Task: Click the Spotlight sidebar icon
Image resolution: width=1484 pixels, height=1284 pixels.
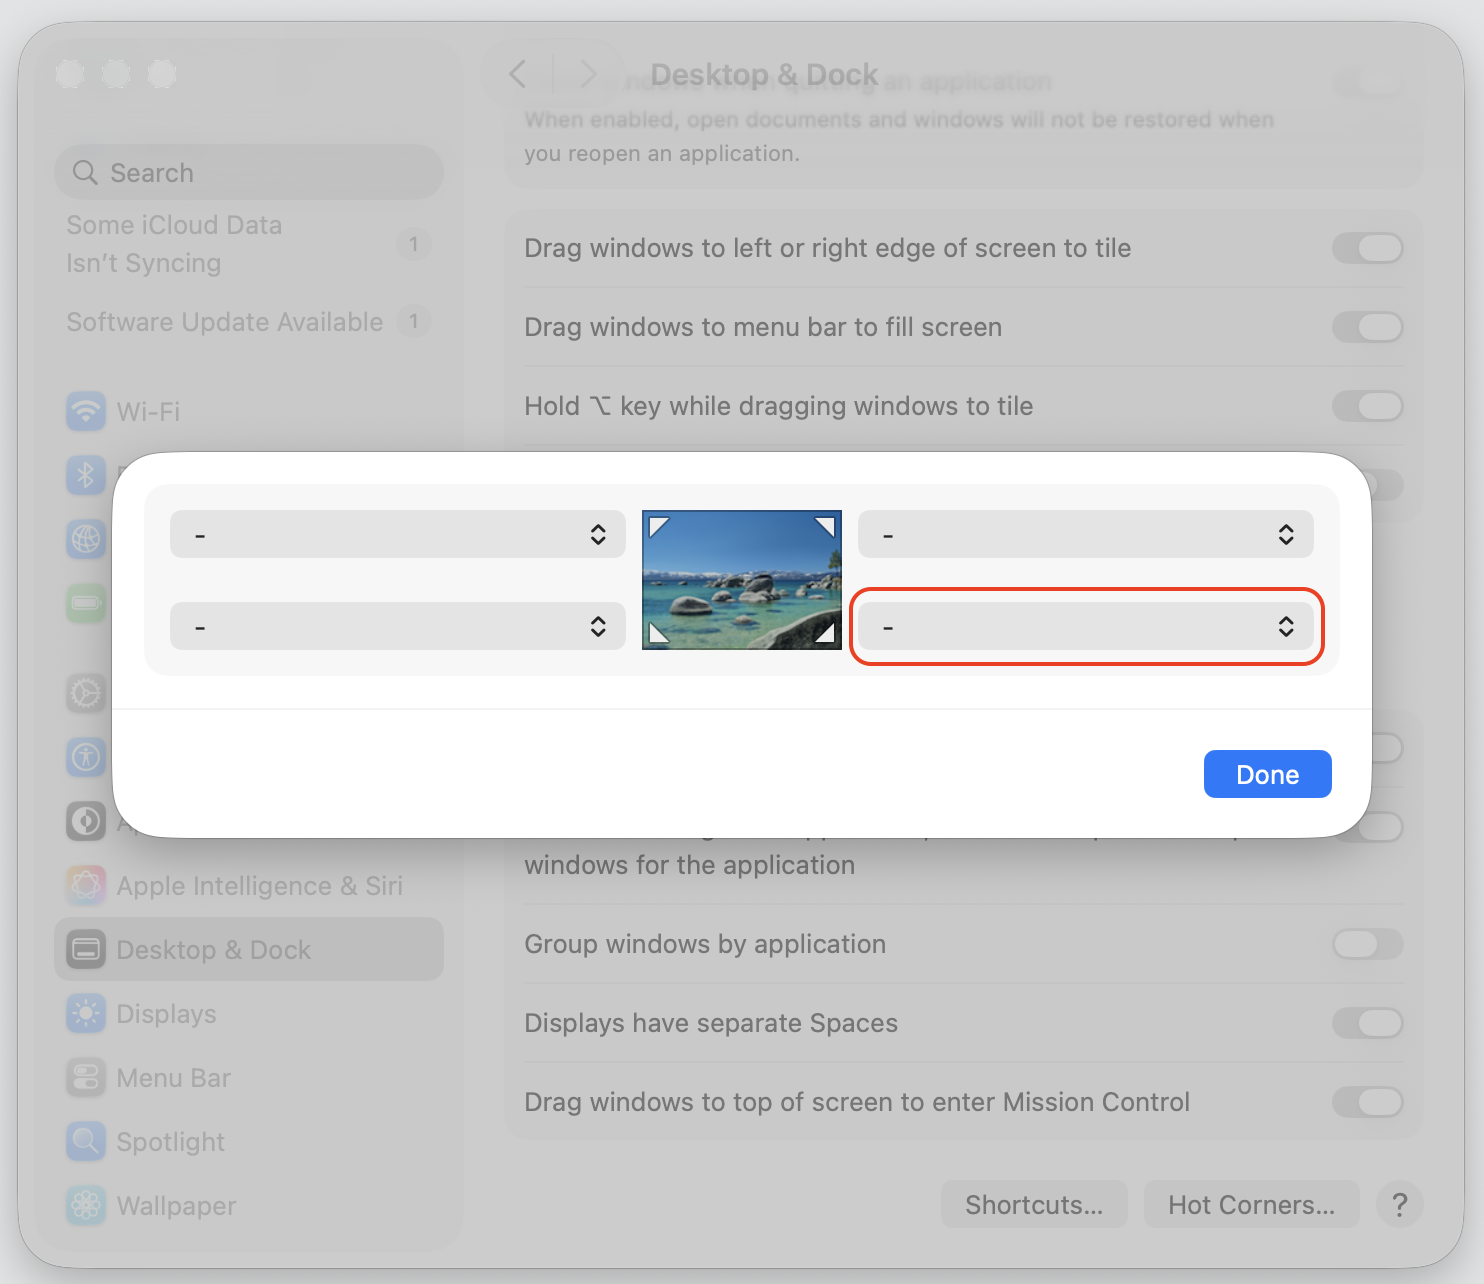Action: (86, 1141)
